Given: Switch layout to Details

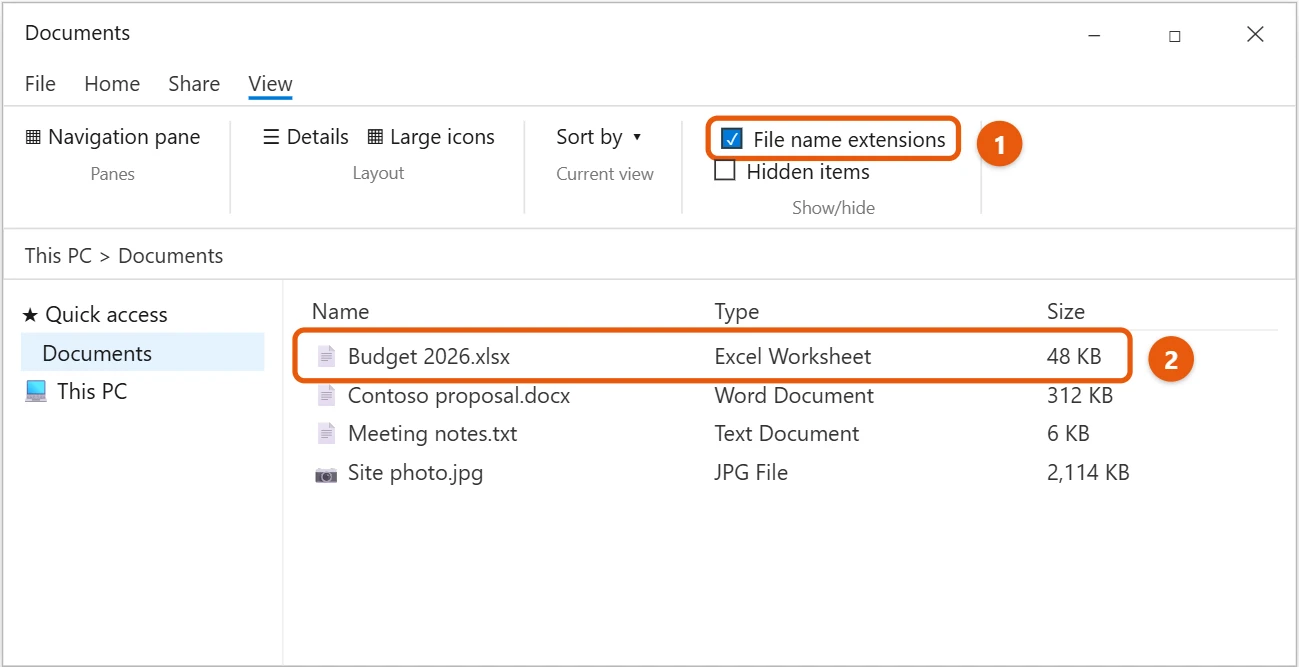Looking at the screenshot, I should click(x=306, y=137).
